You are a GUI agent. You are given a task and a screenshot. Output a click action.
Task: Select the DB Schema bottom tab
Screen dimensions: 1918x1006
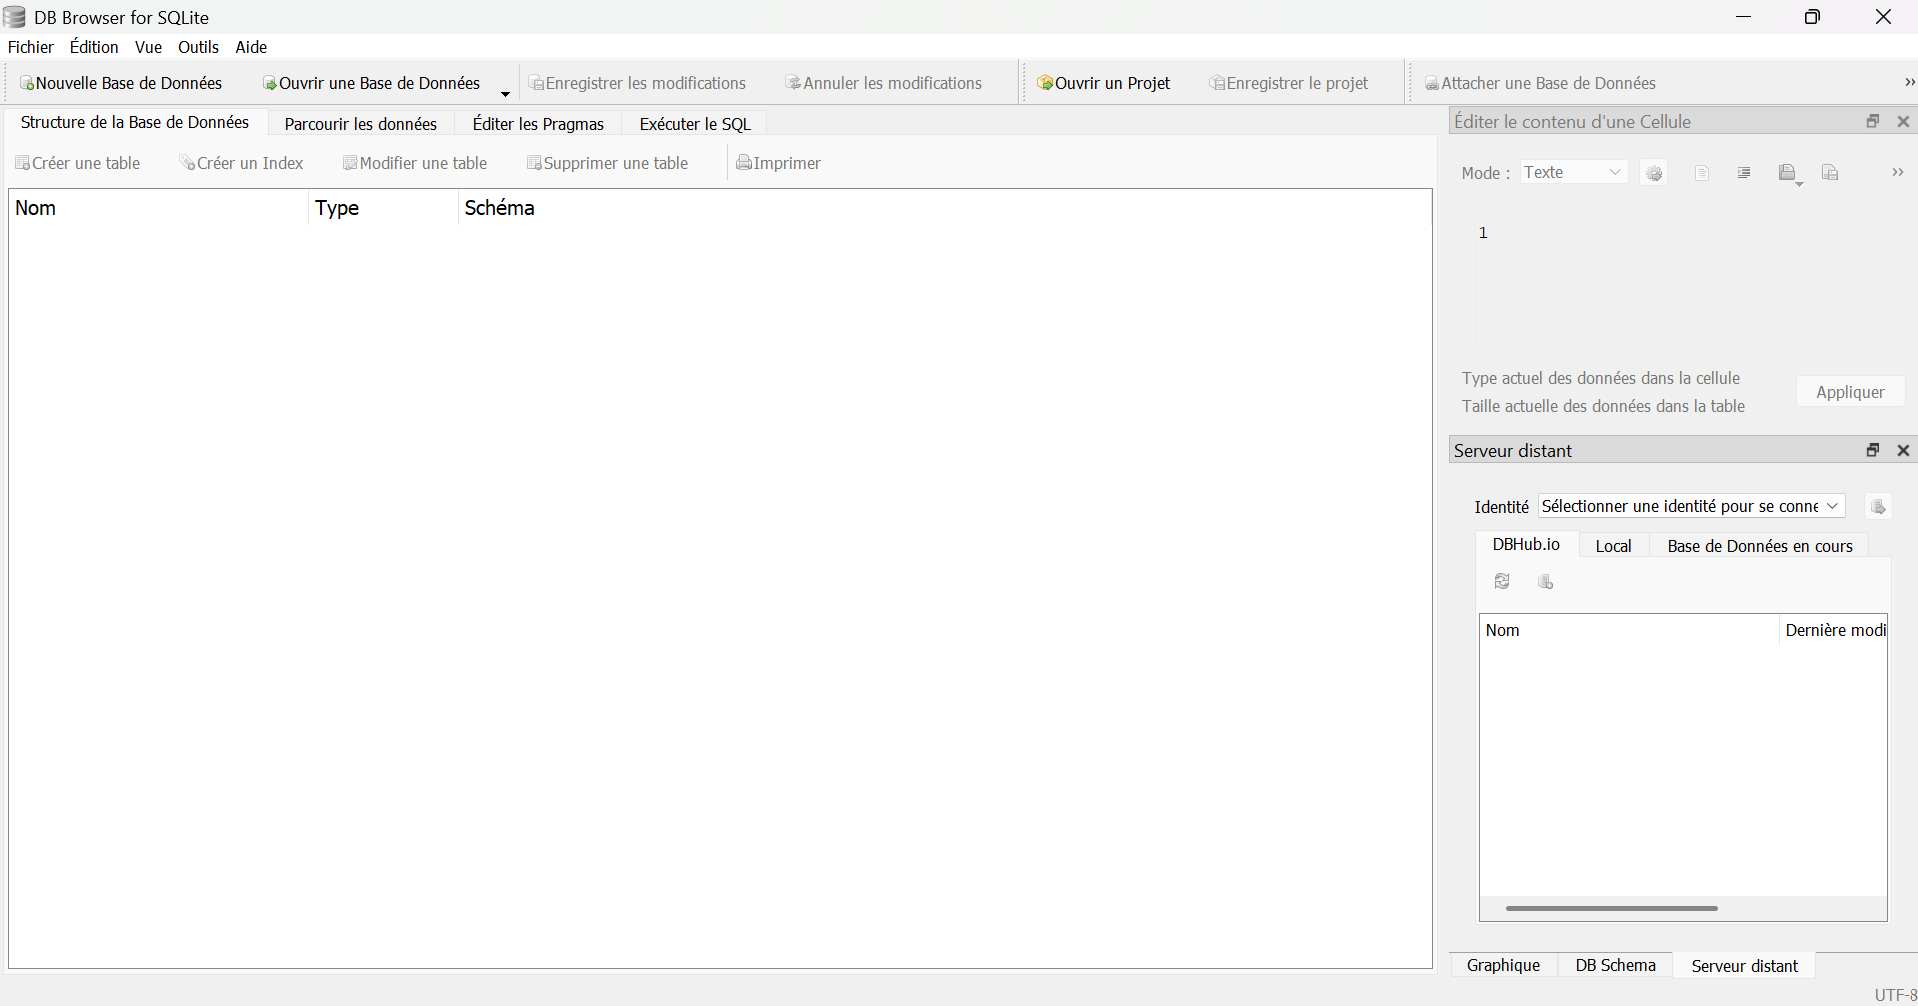[1615, 965]
